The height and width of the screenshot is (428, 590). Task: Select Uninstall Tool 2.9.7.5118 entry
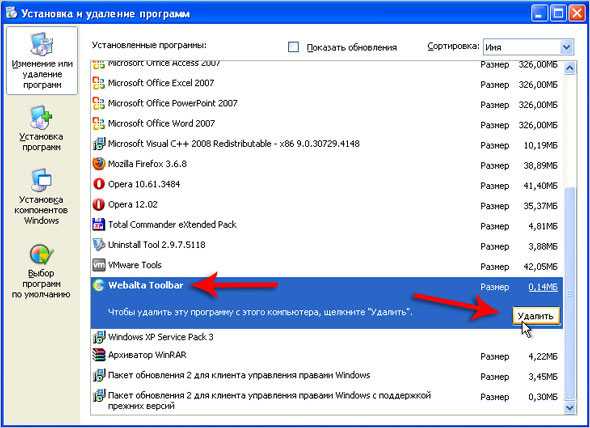[157, 245]
